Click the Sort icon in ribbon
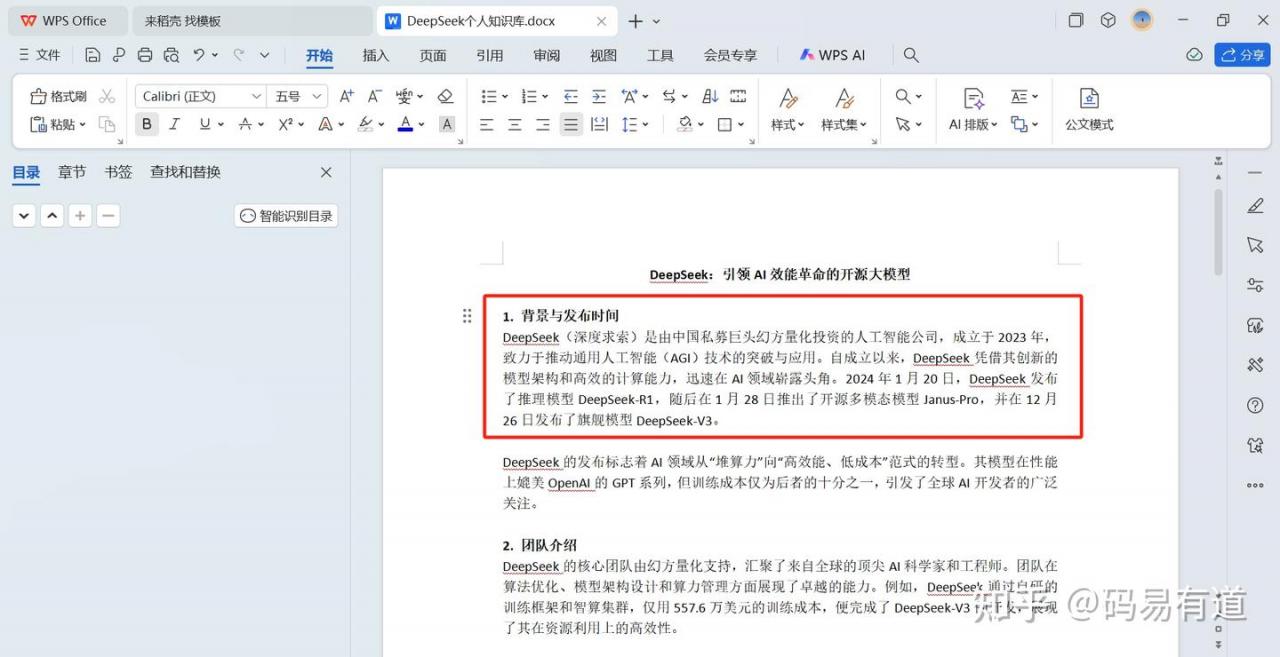Screen dimensions: 1280x657 (710, 96)
